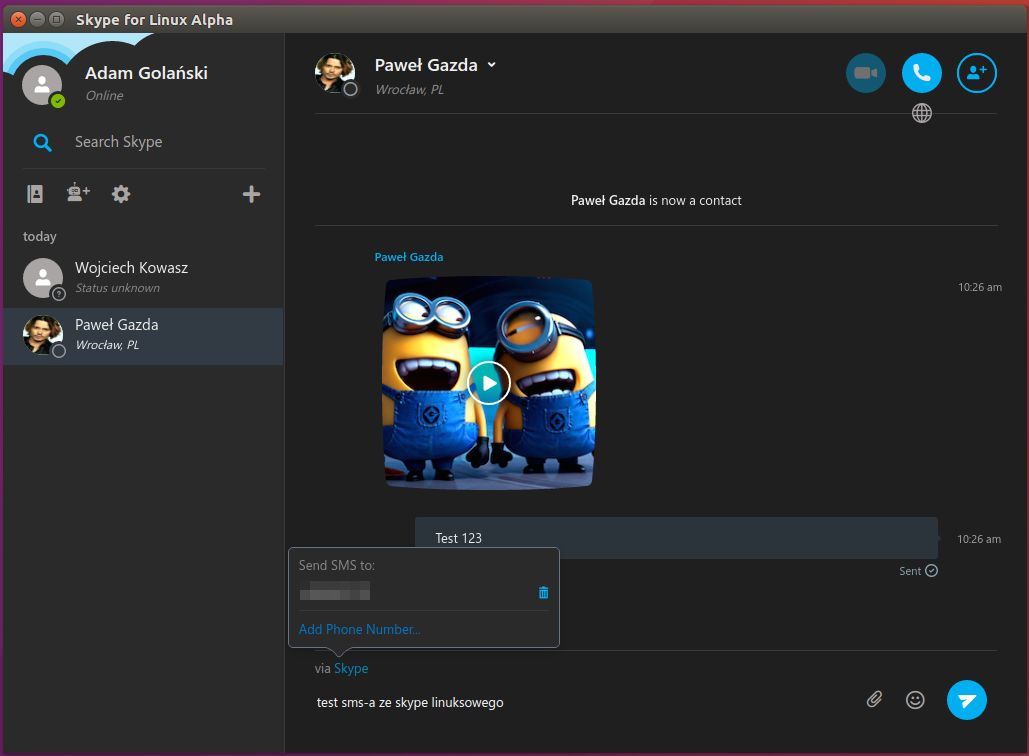Image resolution: width=1029 pixels, height=756 pixels.
Task: Send the message with the arrow button
Action: [967, 700]
